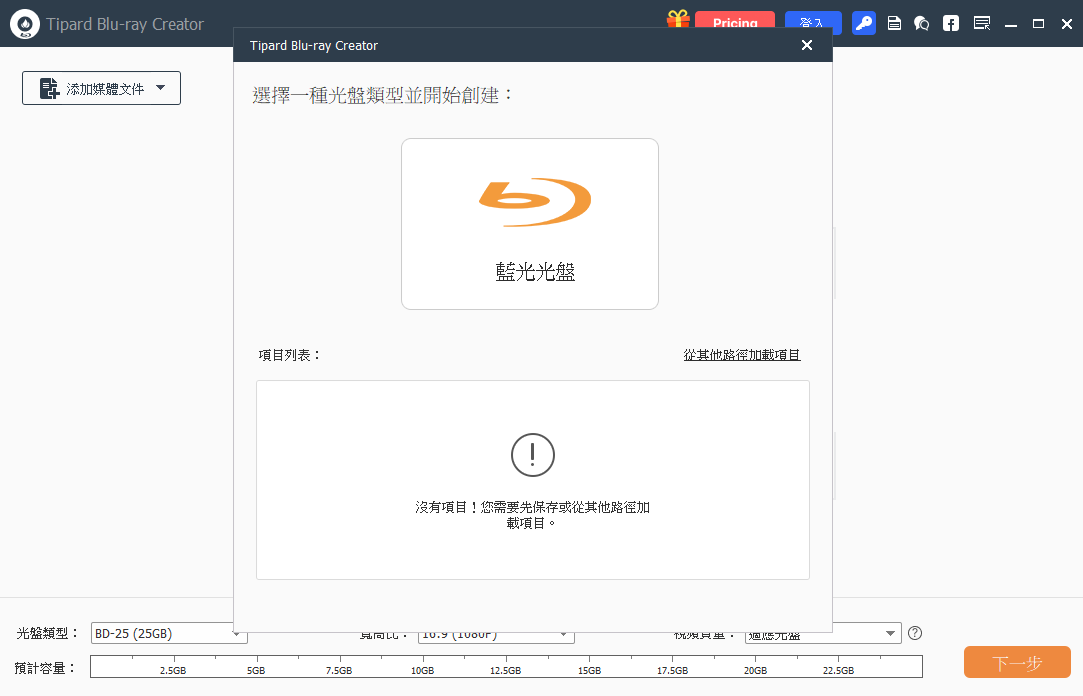Click the orange 下一步 button
The height and width of the screenshot is (696, 1083).
click(x=1017, y=663)
